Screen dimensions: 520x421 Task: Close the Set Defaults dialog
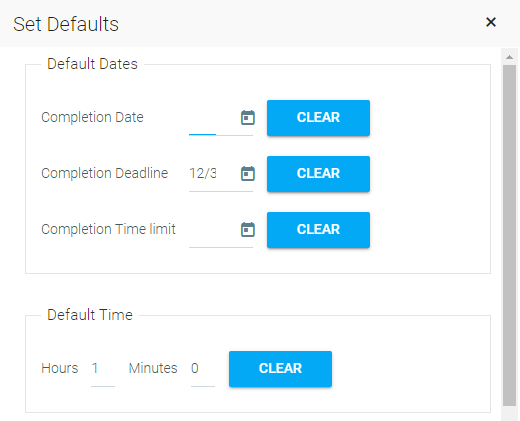491,22
